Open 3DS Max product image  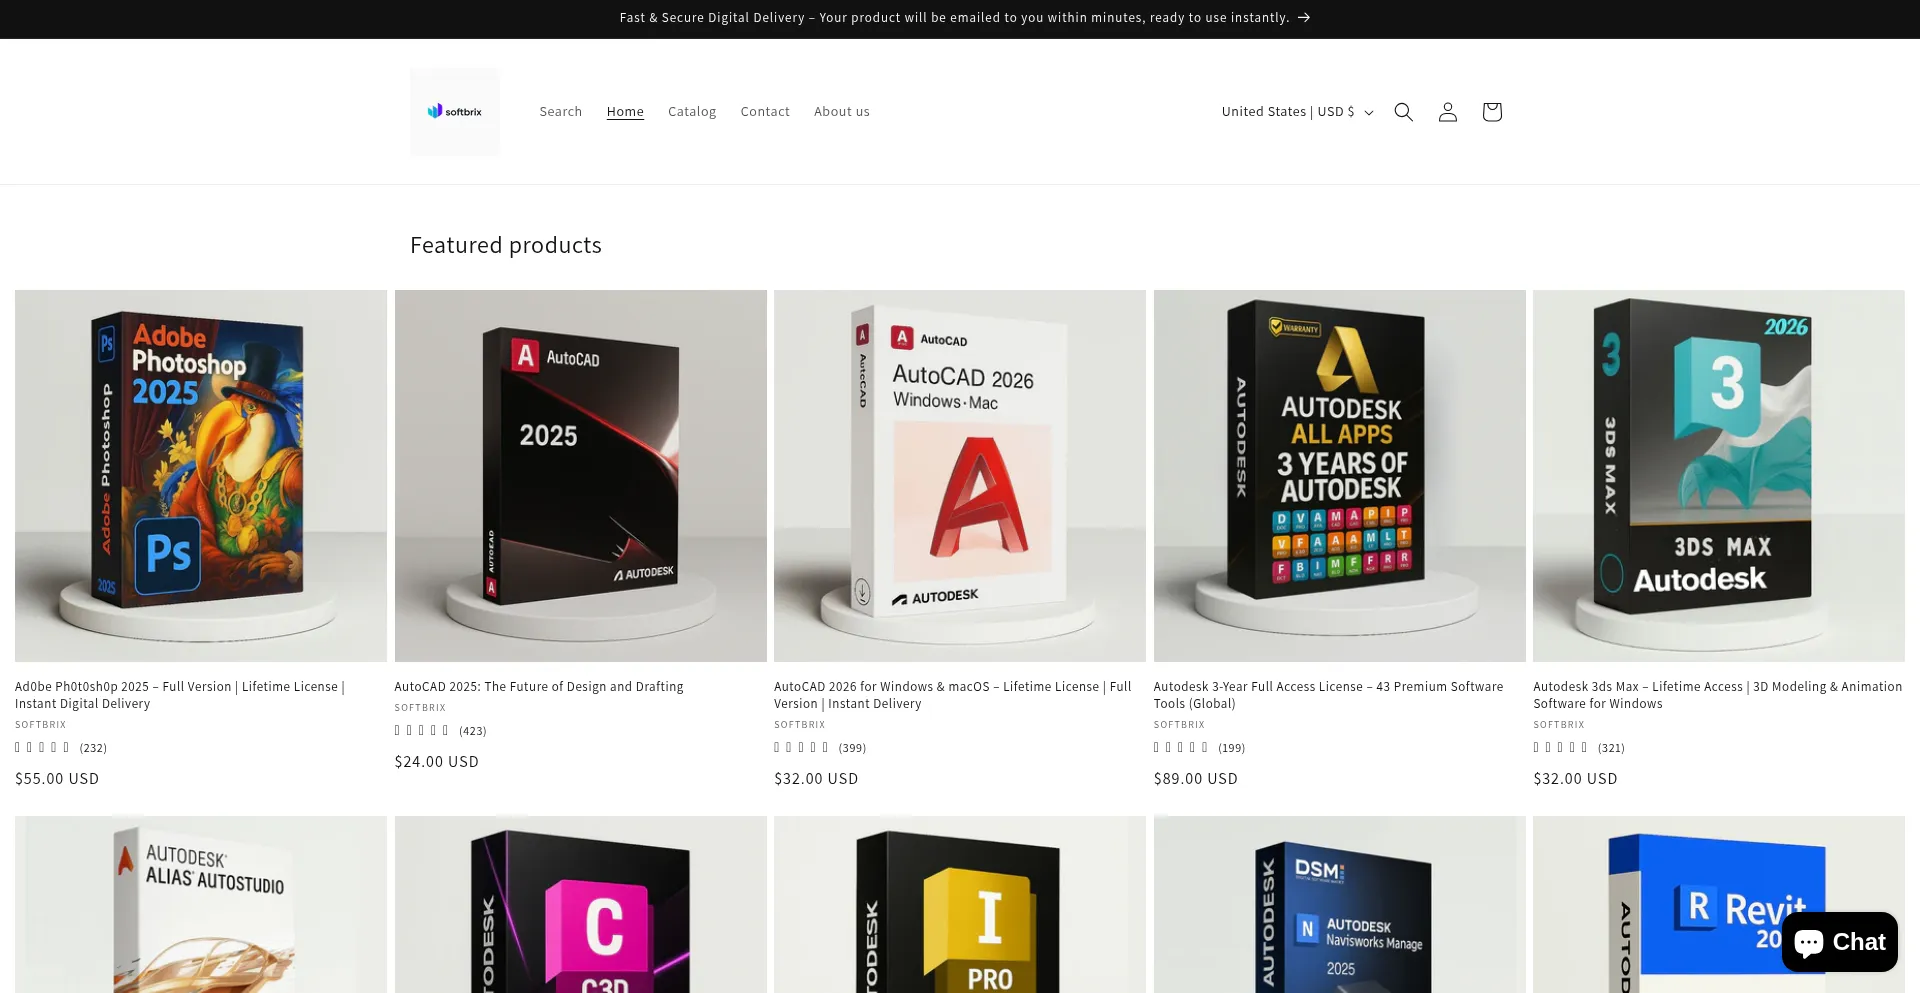pos(1719,476)
